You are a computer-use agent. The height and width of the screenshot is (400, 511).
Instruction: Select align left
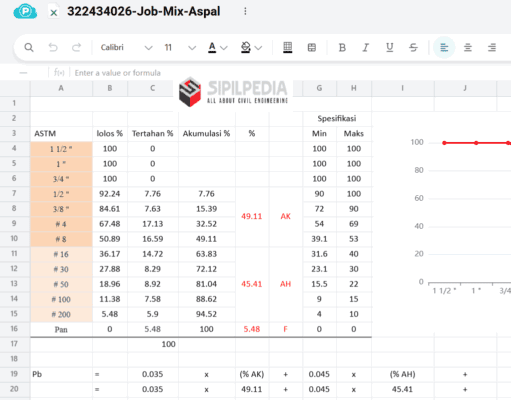tap(444, 48)
